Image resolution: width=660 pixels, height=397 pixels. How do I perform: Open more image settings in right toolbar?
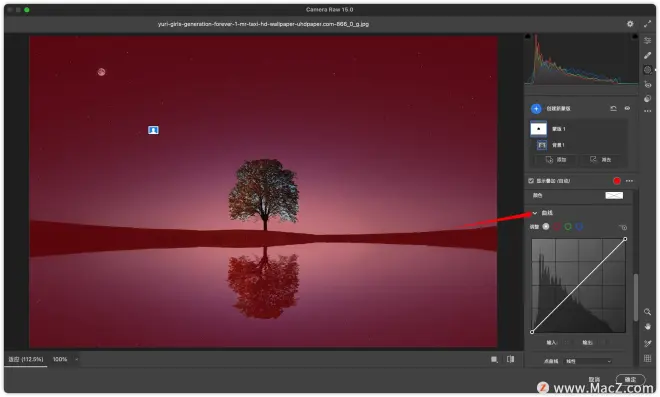tap(647, 111)
